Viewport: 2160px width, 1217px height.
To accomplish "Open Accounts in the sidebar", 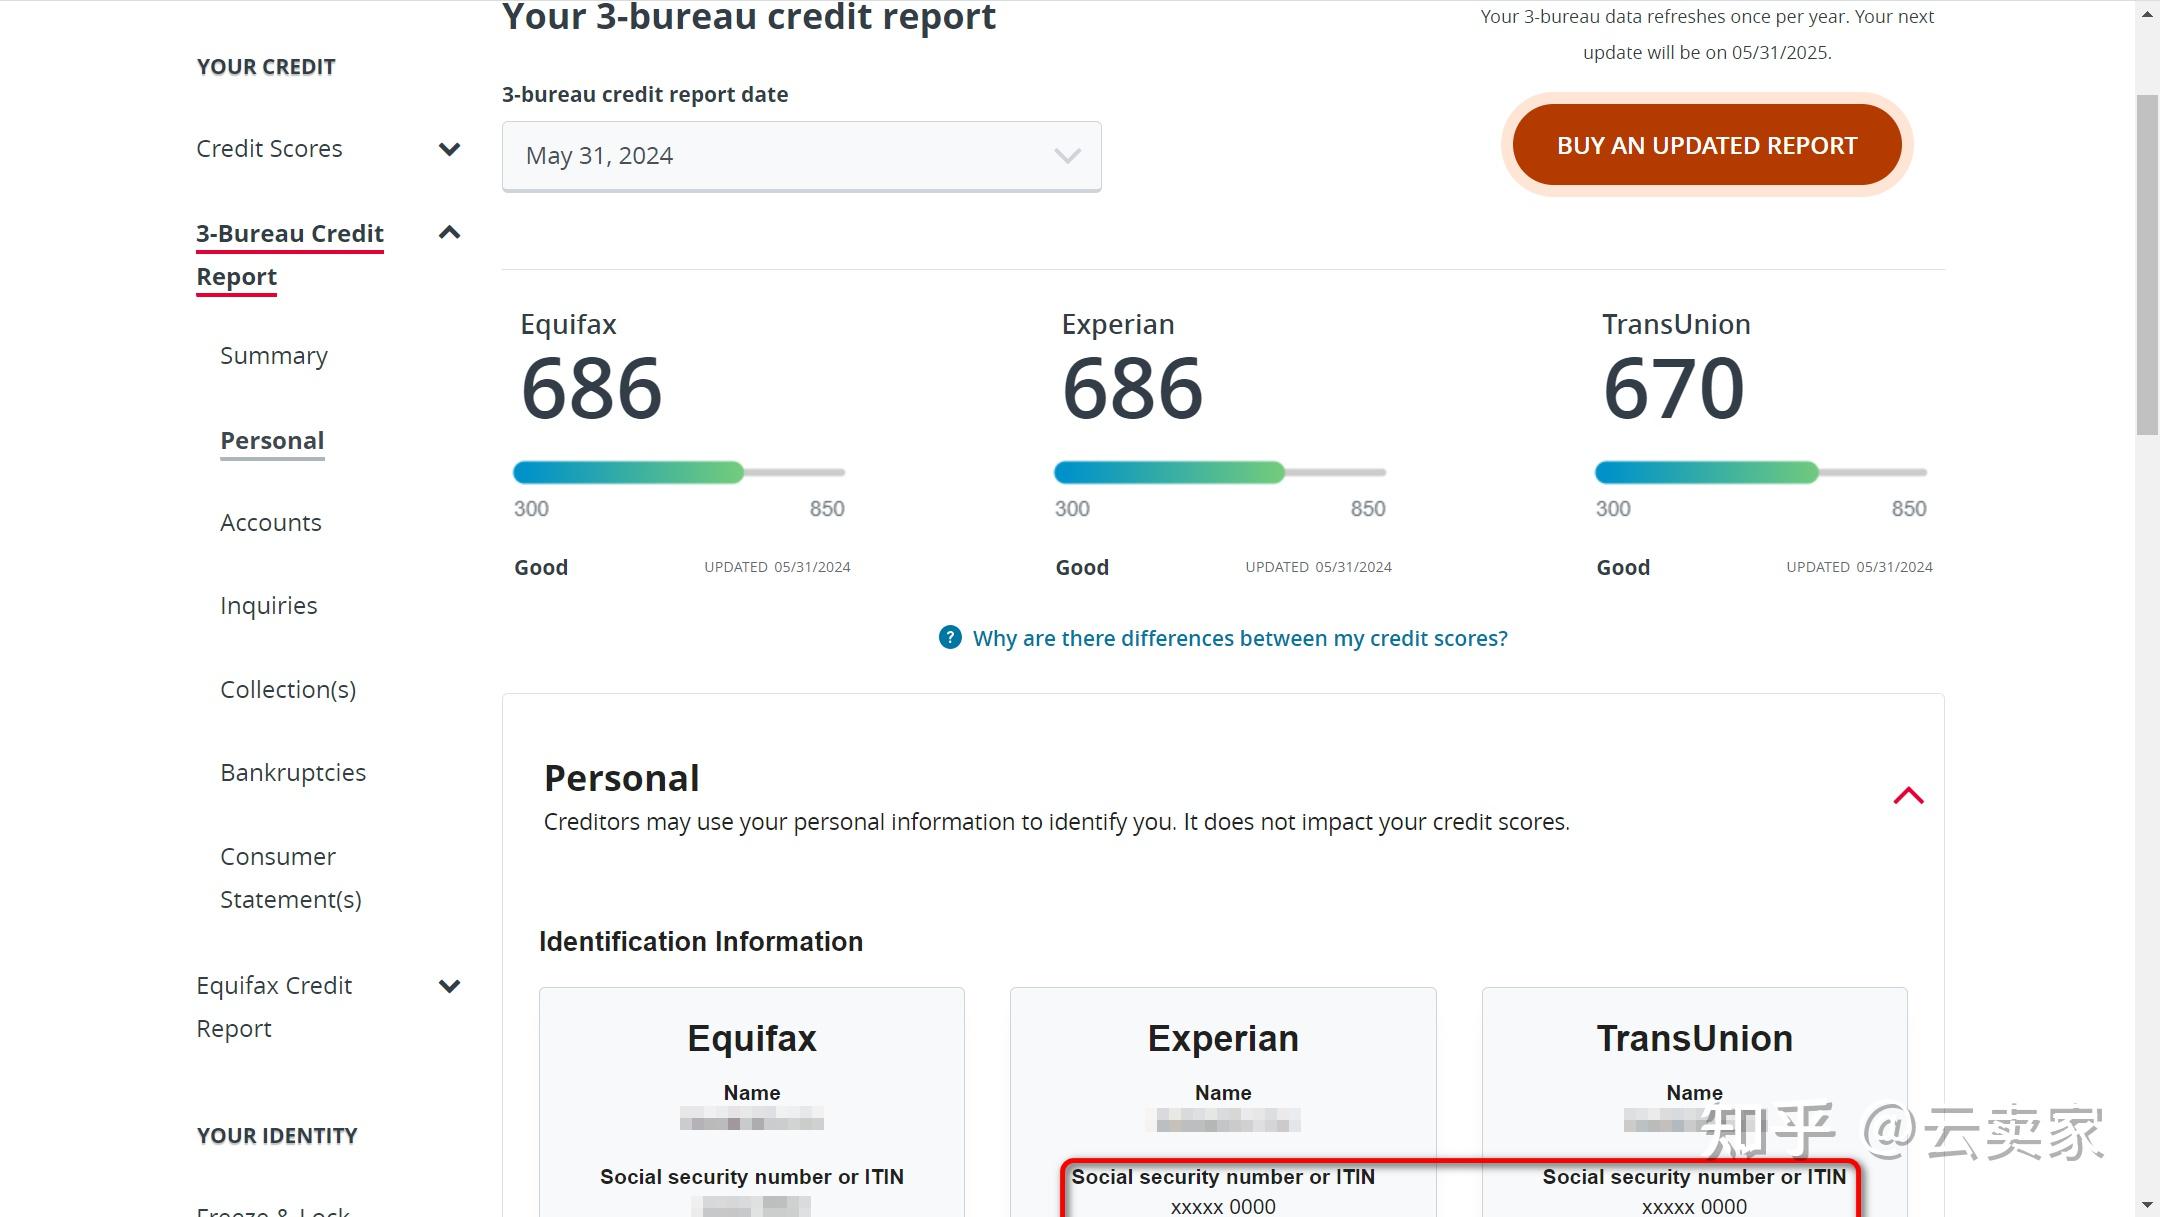I will click(271, 523).
